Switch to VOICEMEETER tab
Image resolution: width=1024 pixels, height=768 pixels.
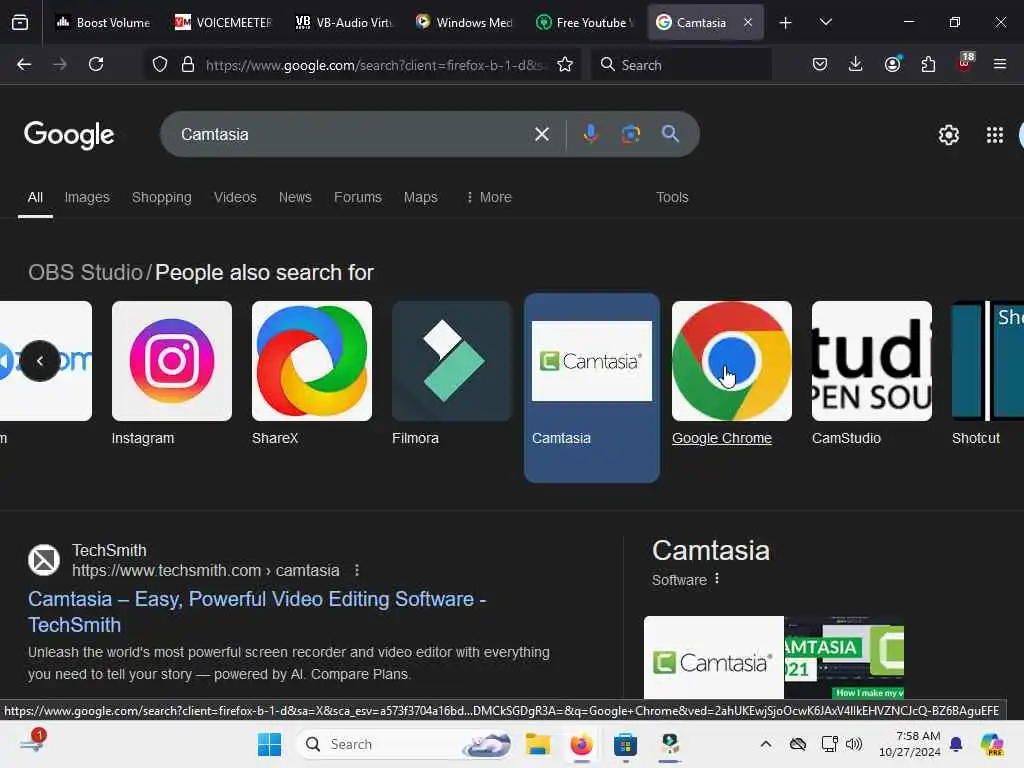(223, 22)
